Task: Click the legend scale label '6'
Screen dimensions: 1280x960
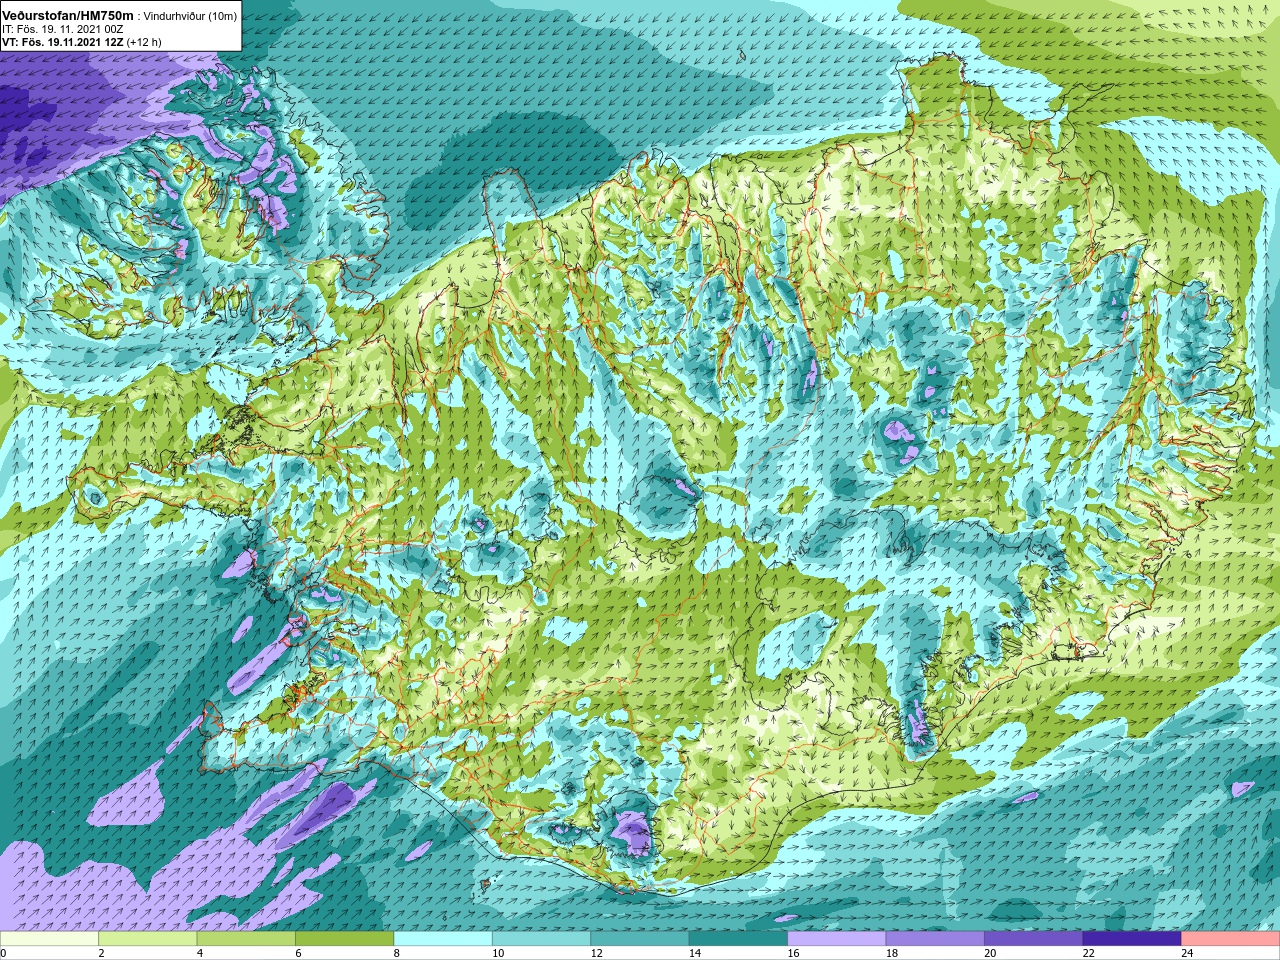Action: [x=298, y=953]
